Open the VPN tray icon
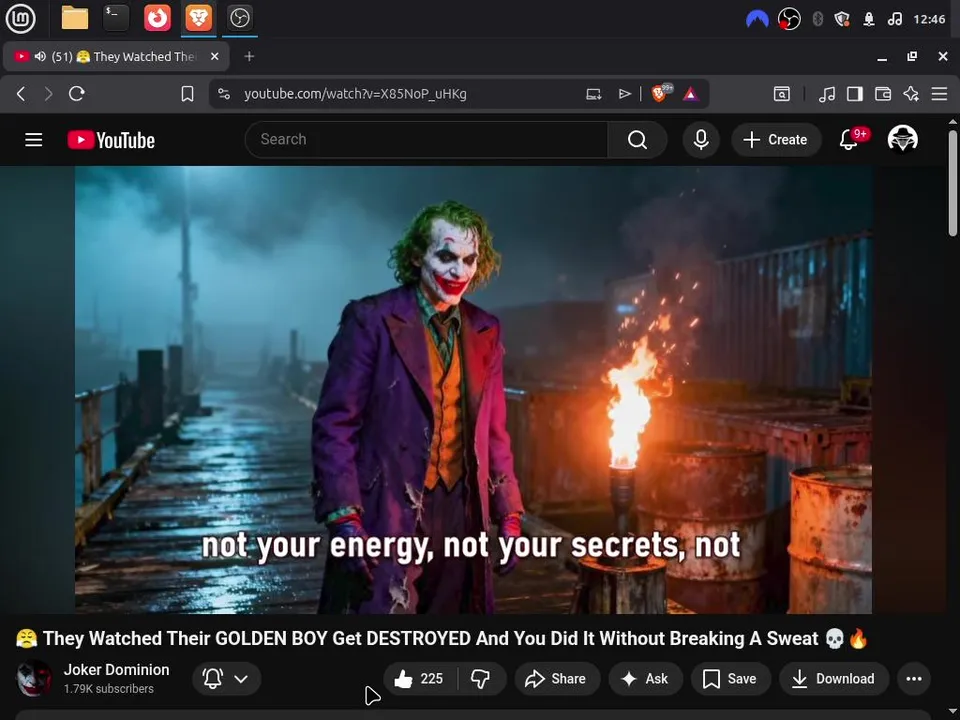The image size is (960, 720). click(757, 20)
